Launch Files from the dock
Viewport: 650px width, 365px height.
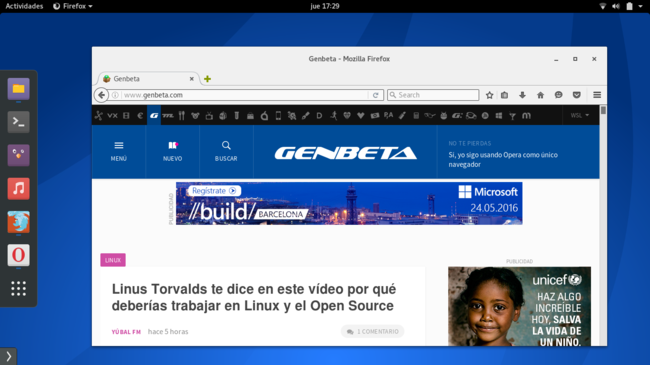pos(18,89)
